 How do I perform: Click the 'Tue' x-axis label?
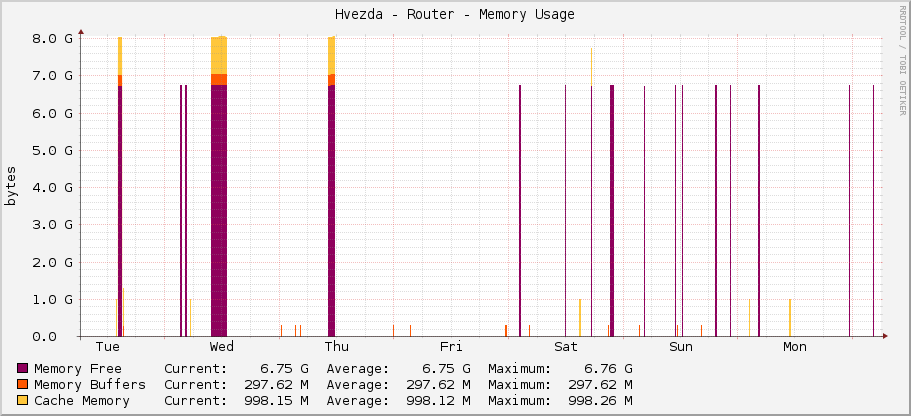coord(107,347)
